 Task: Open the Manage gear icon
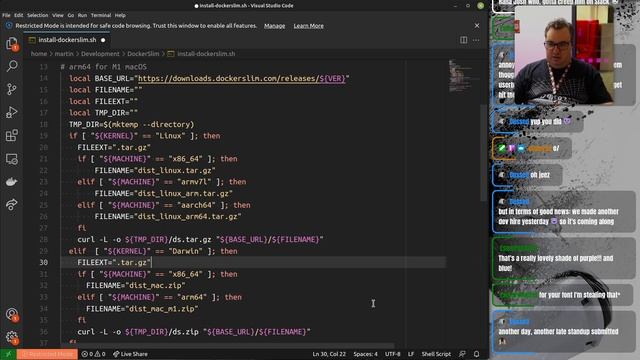11,337
